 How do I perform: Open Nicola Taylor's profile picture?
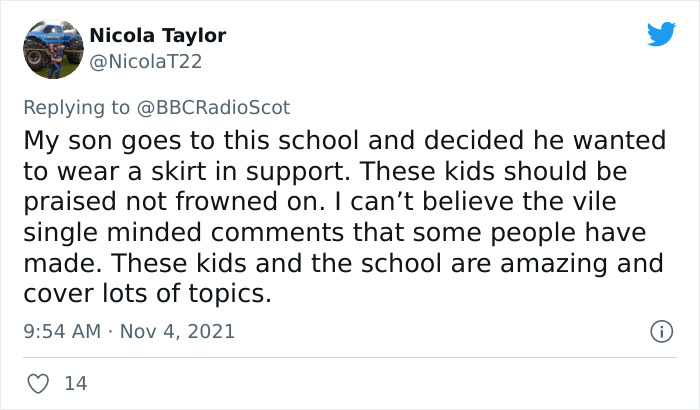tap(52, 48)
